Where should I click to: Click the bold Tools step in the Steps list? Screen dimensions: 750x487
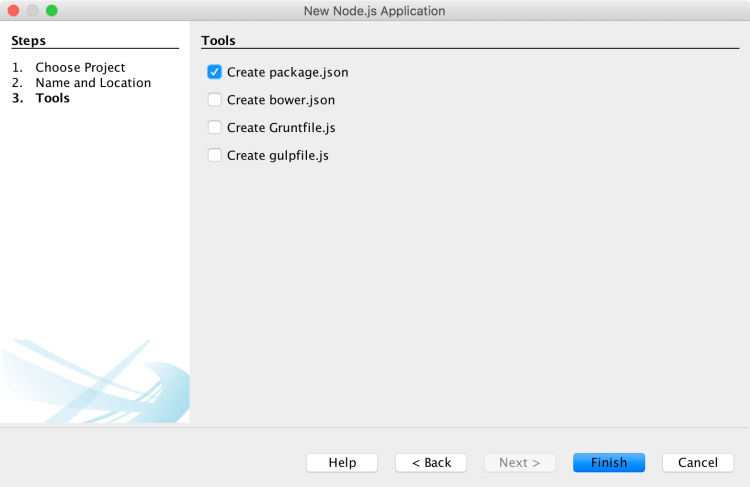(x=53, y=98)
